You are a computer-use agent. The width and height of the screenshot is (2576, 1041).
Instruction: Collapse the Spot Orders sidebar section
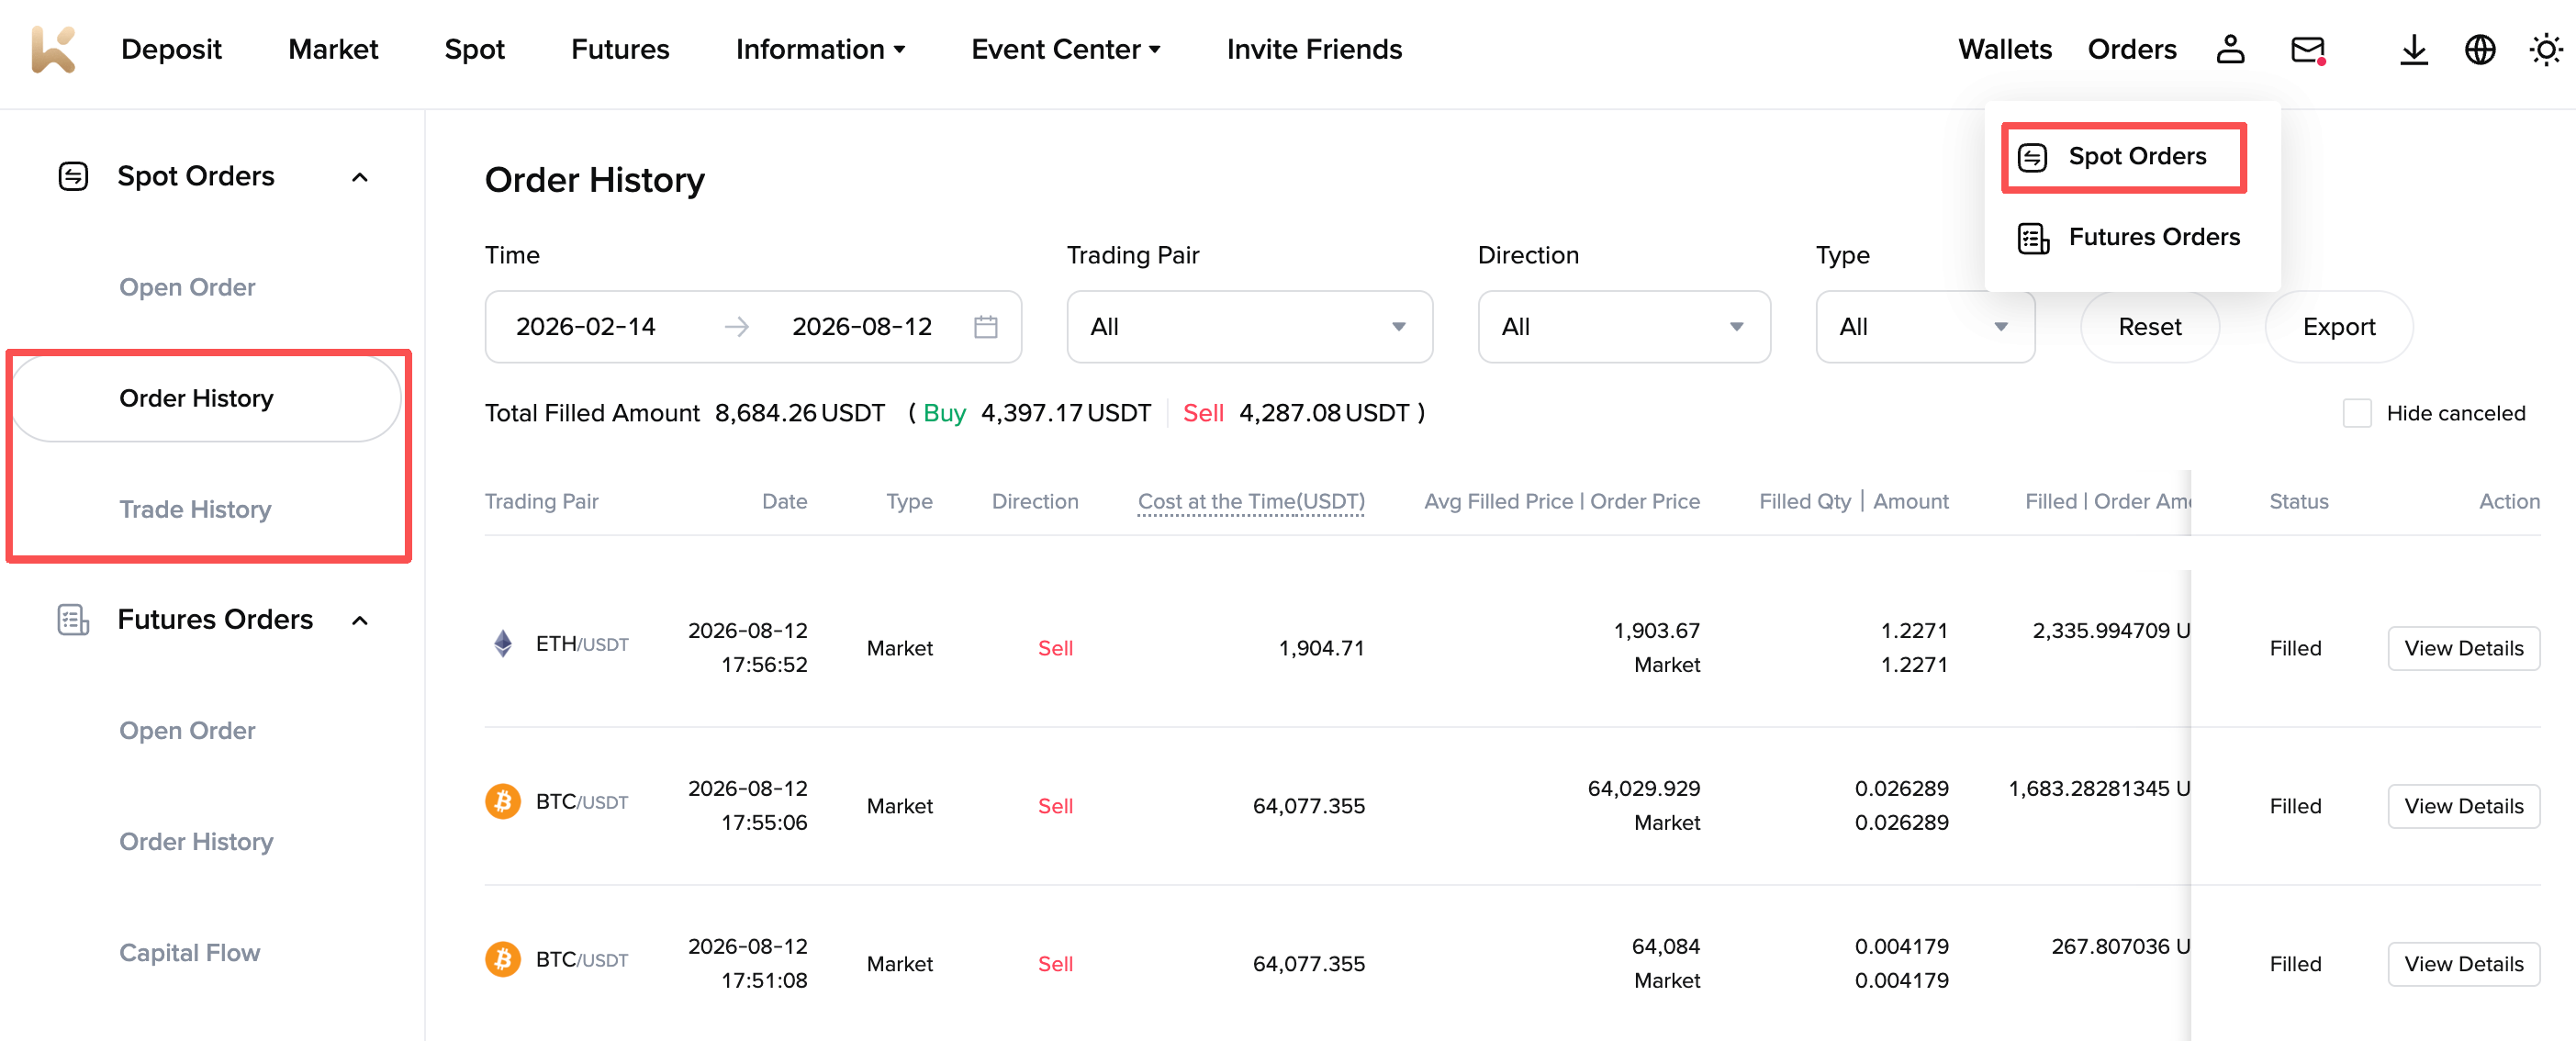tap(360, 177)
